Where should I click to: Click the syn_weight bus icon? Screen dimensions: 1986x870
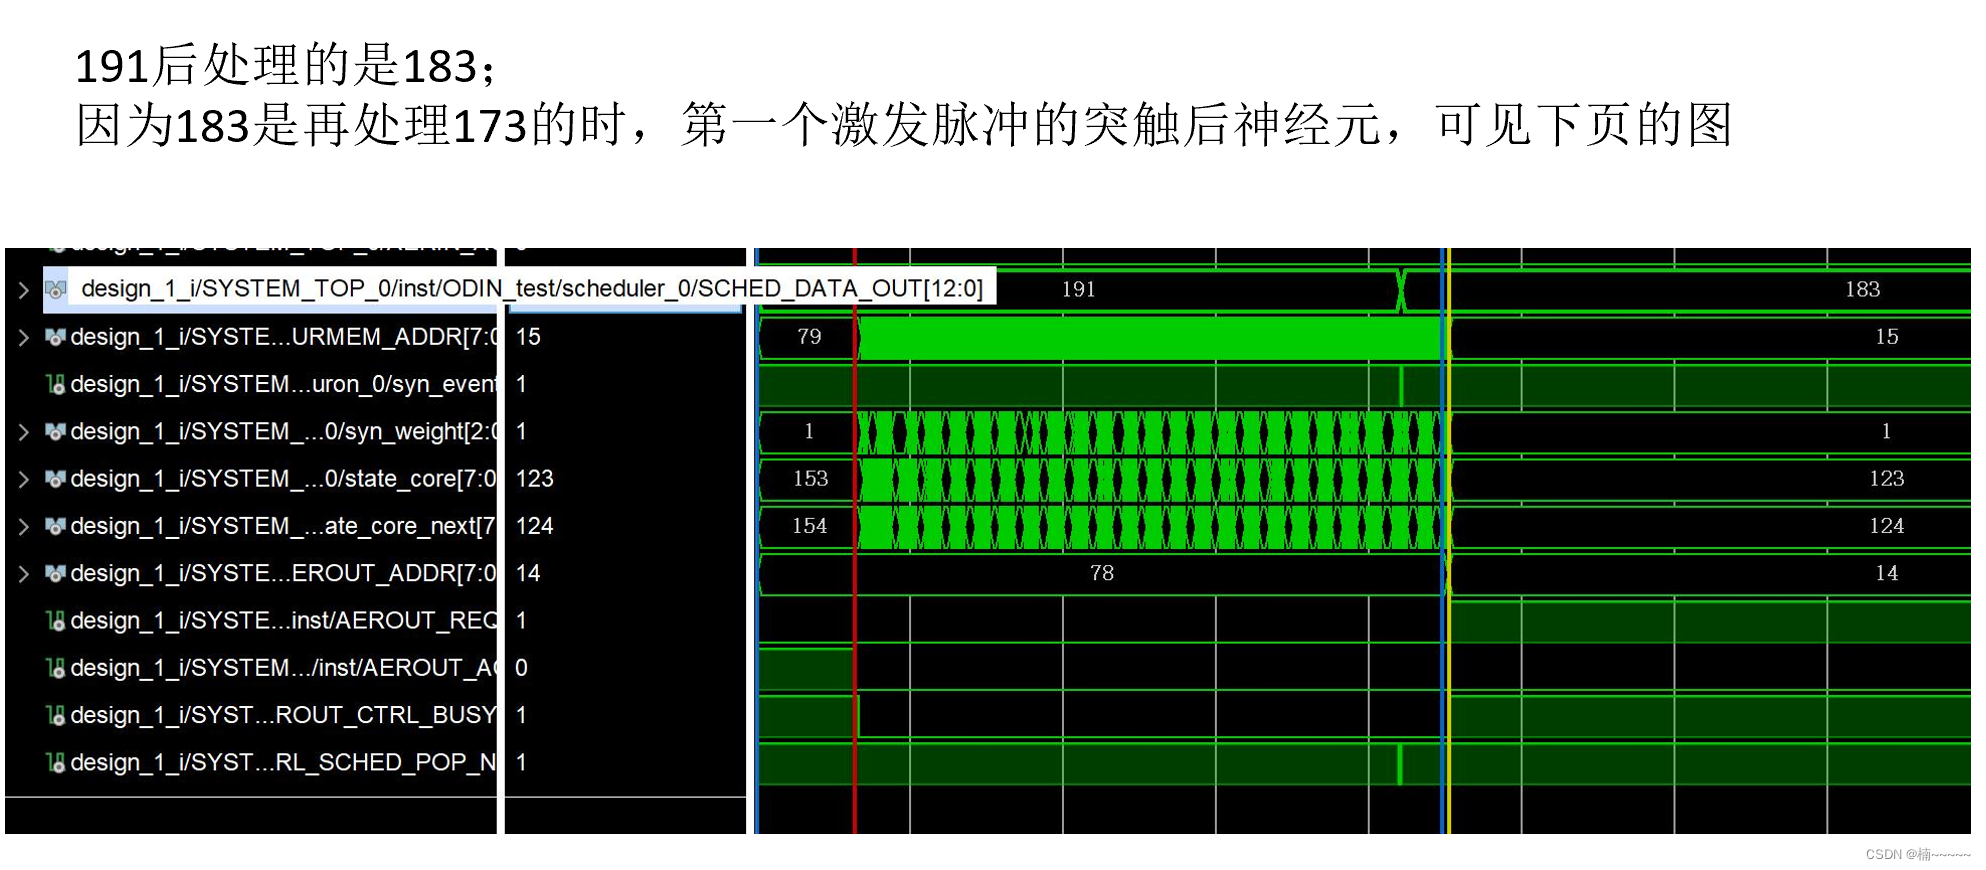point(56,432)
